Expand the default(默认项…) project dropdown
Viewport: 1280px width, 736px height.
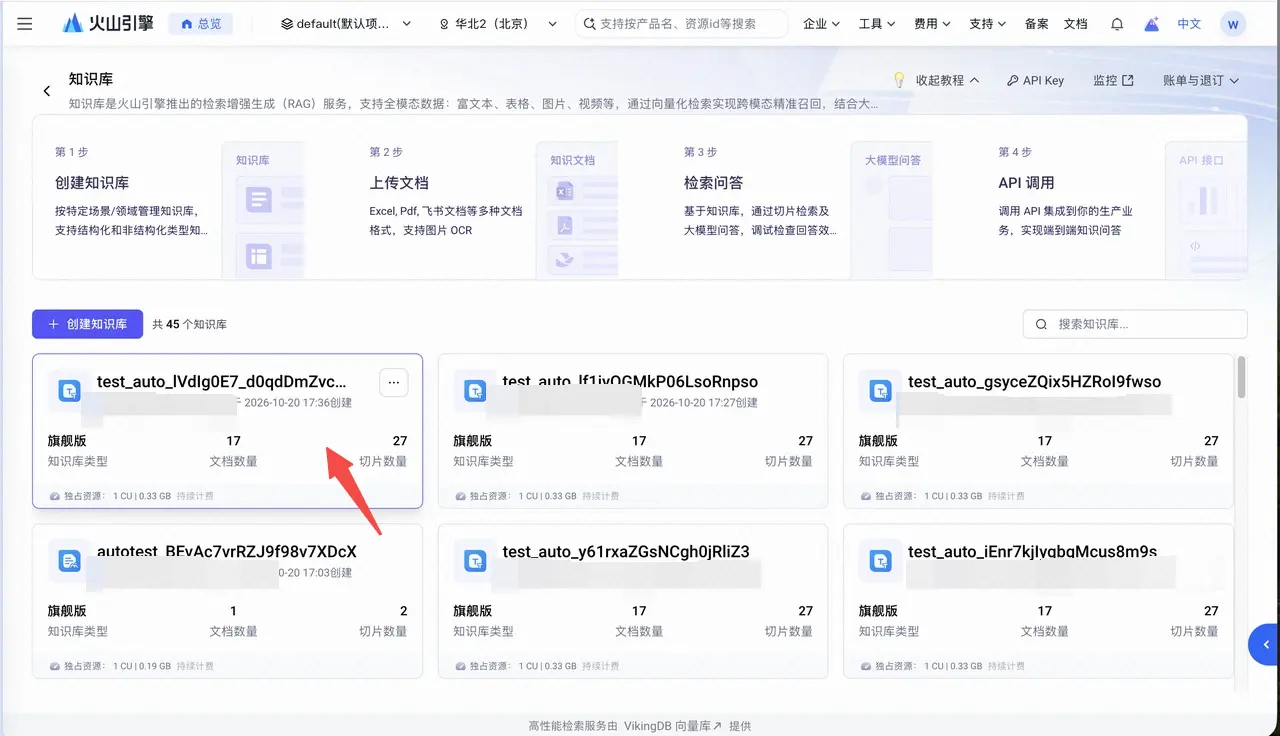tap(346, 24)
